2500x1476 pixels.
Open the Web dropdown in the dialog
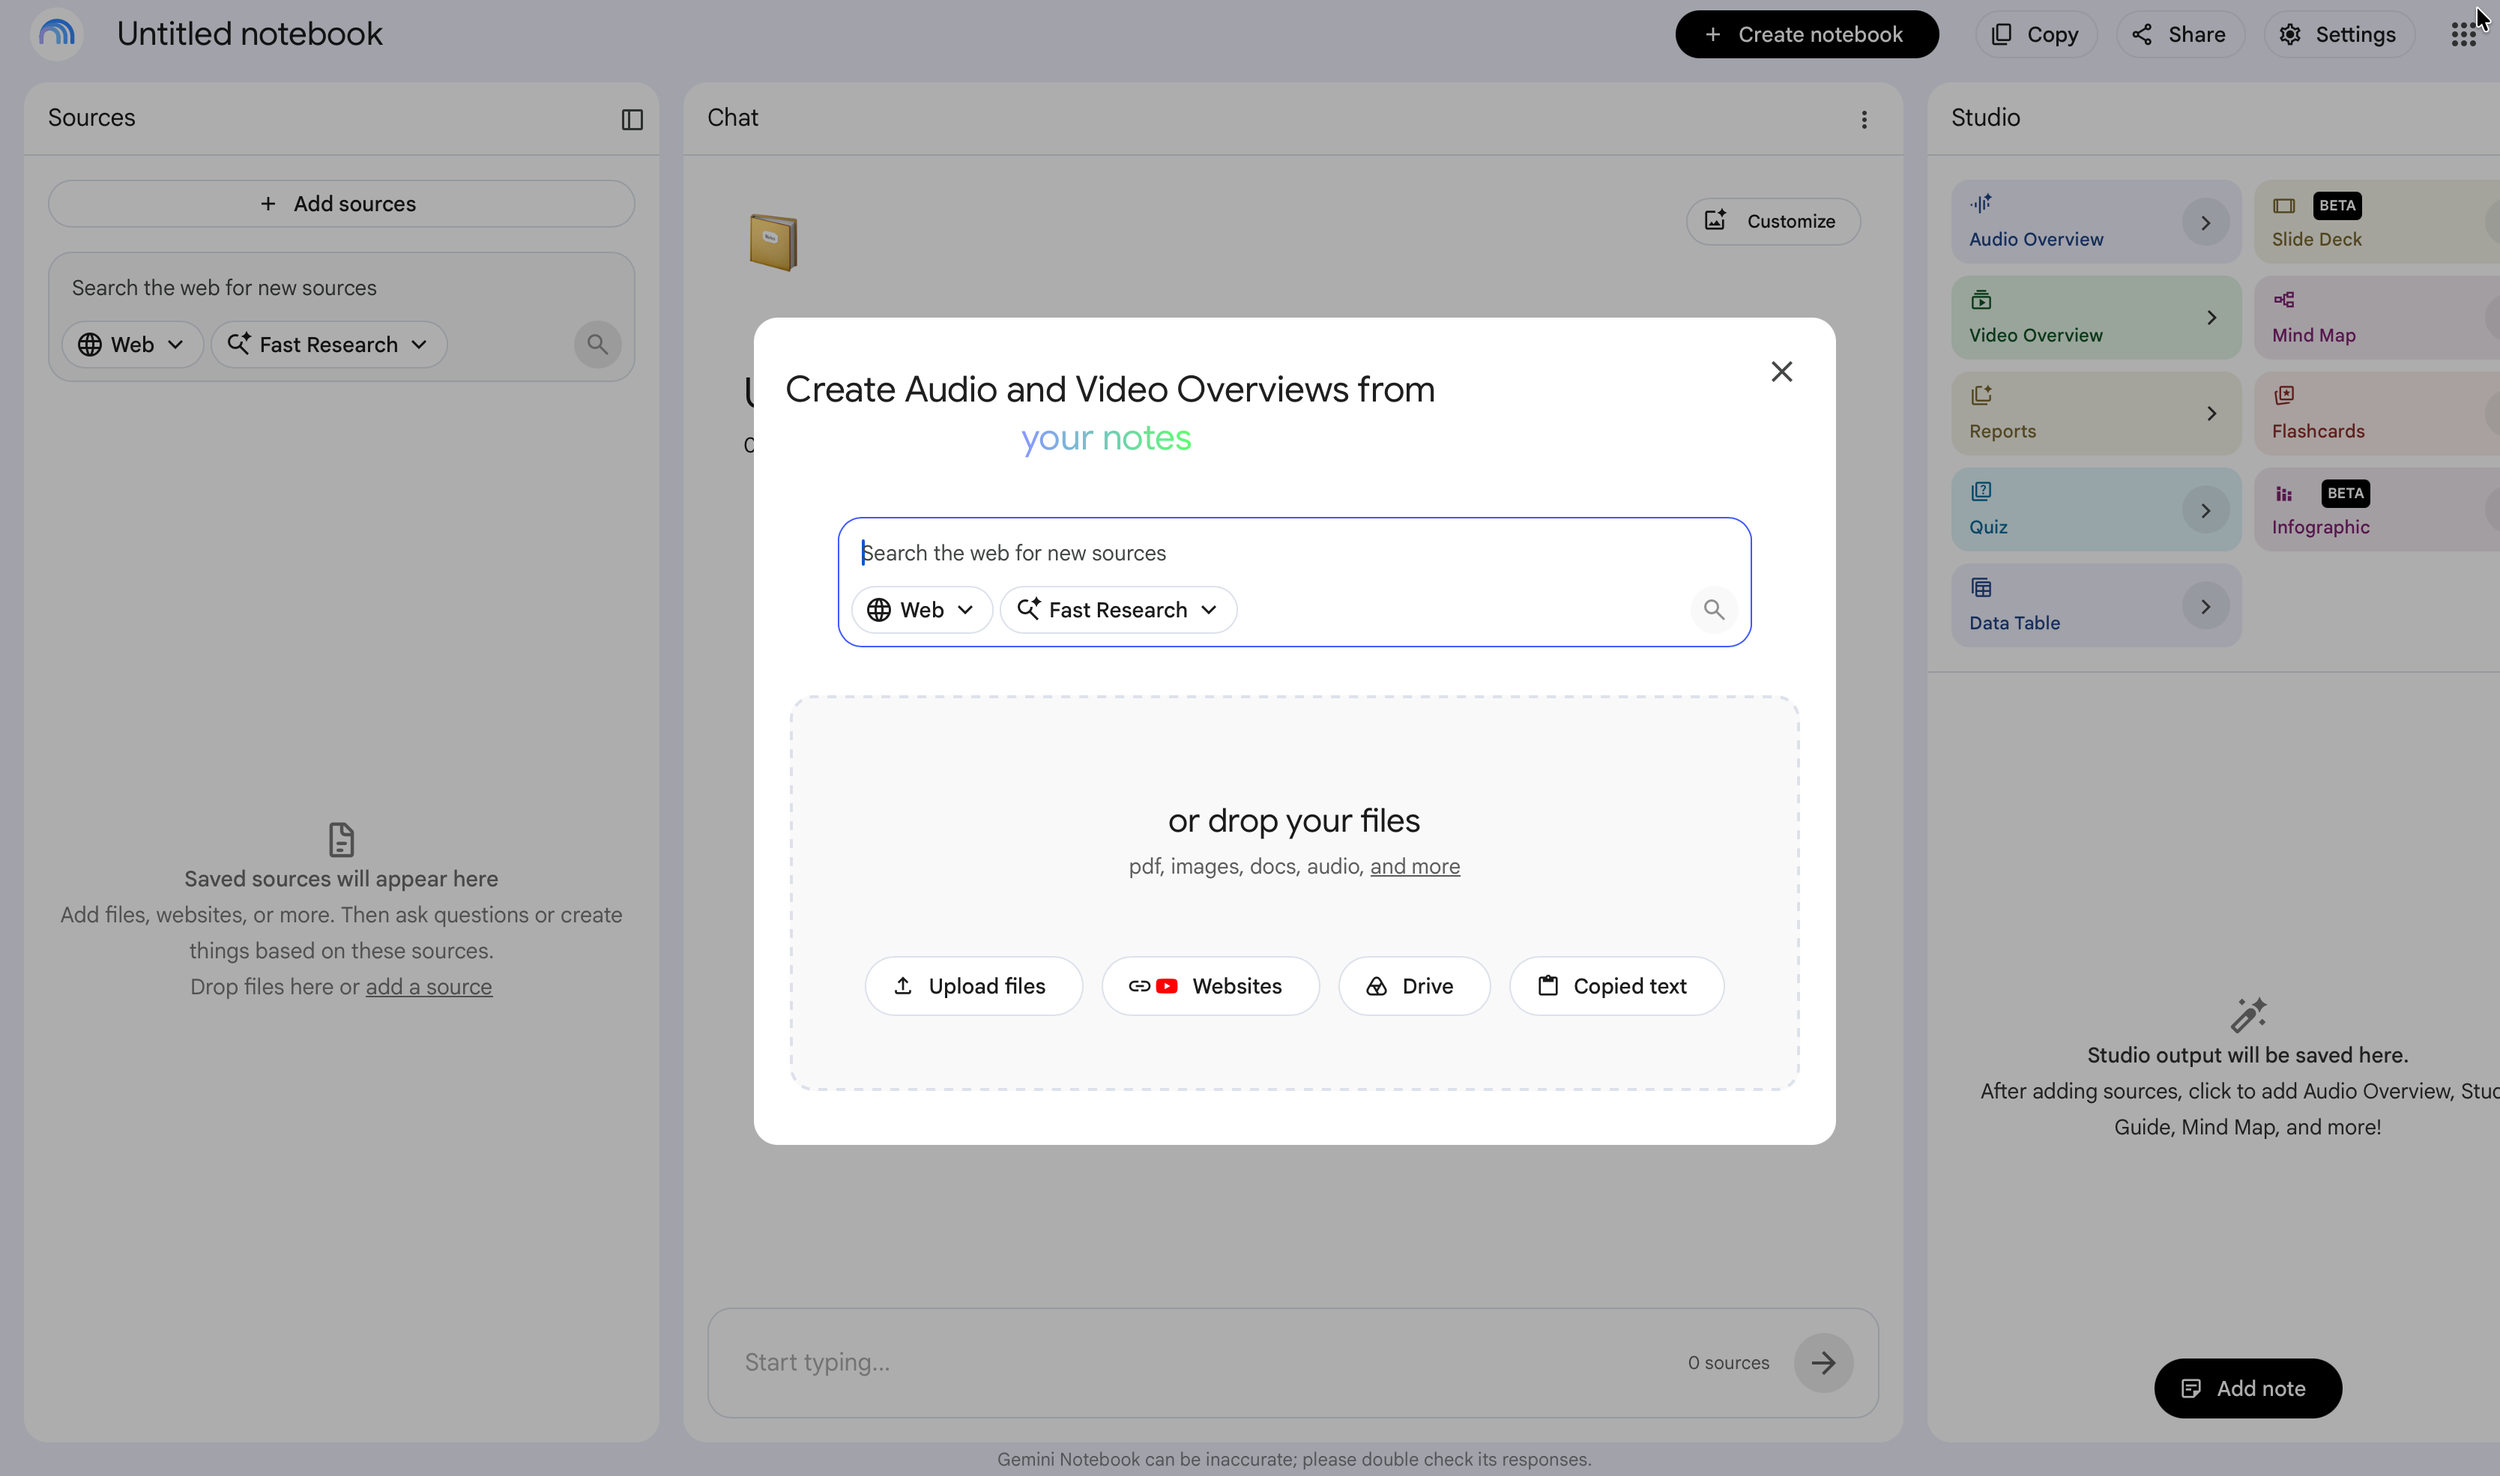click(x=921, y=609)
